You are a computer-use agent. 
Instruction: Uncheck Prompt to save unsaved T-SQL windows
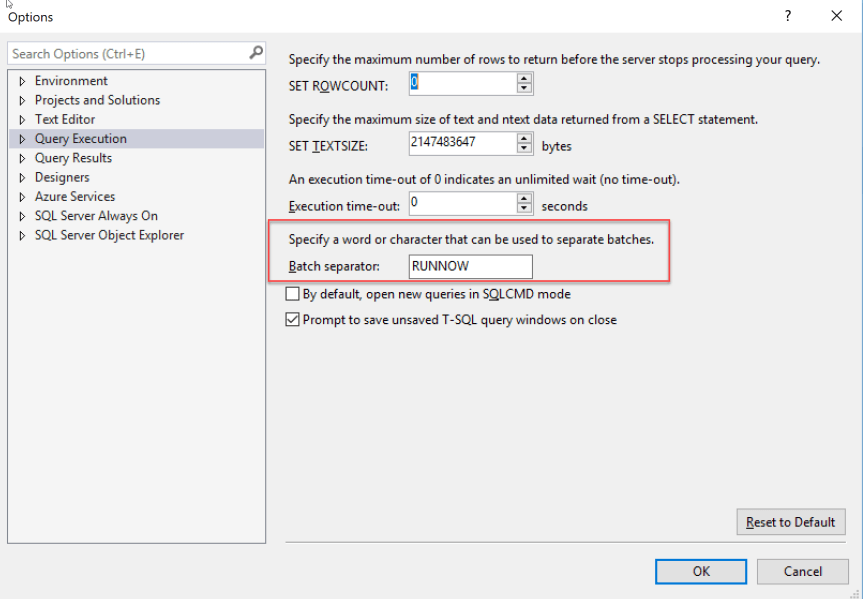point(293,320)
